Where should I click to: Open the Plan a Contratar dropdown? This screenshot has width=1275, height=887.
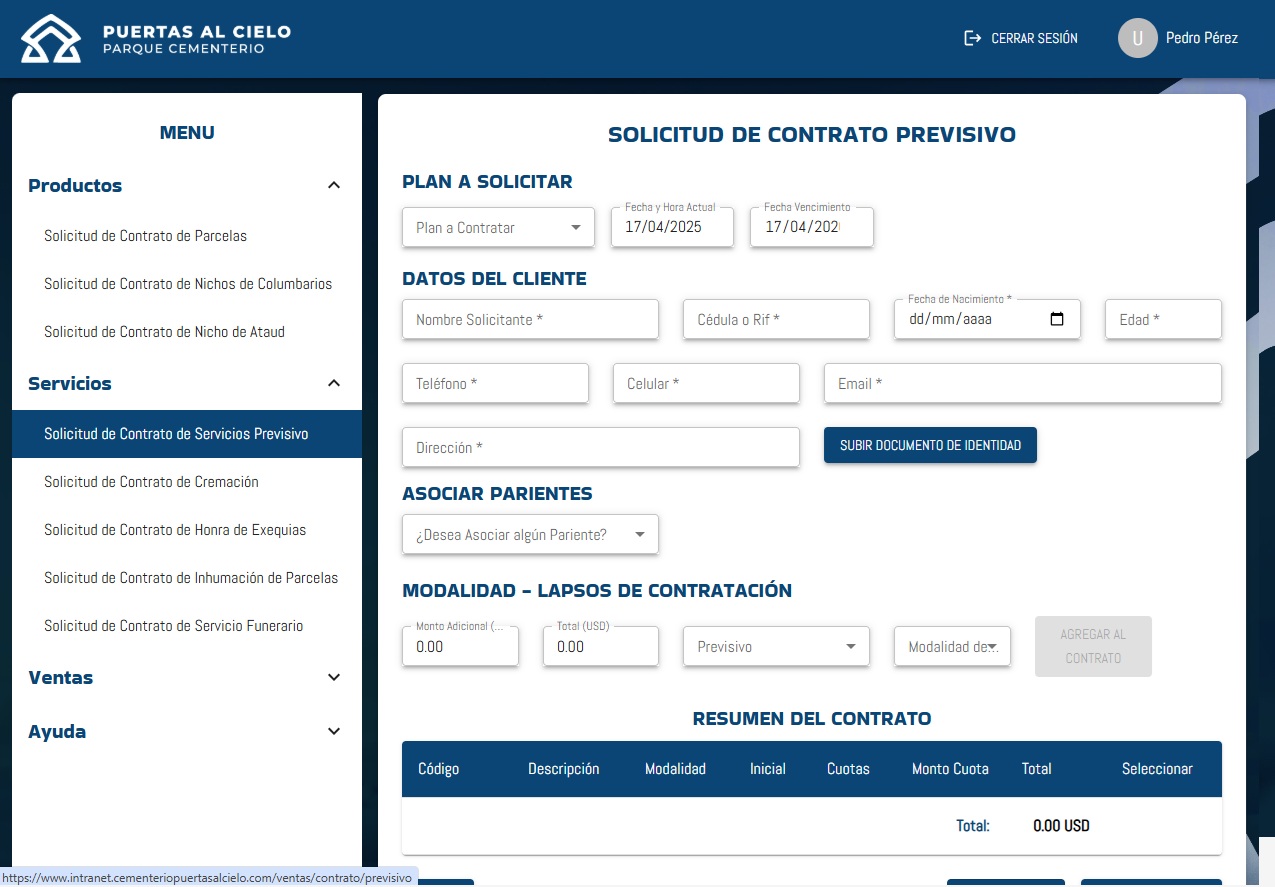[x=498, y=227]
